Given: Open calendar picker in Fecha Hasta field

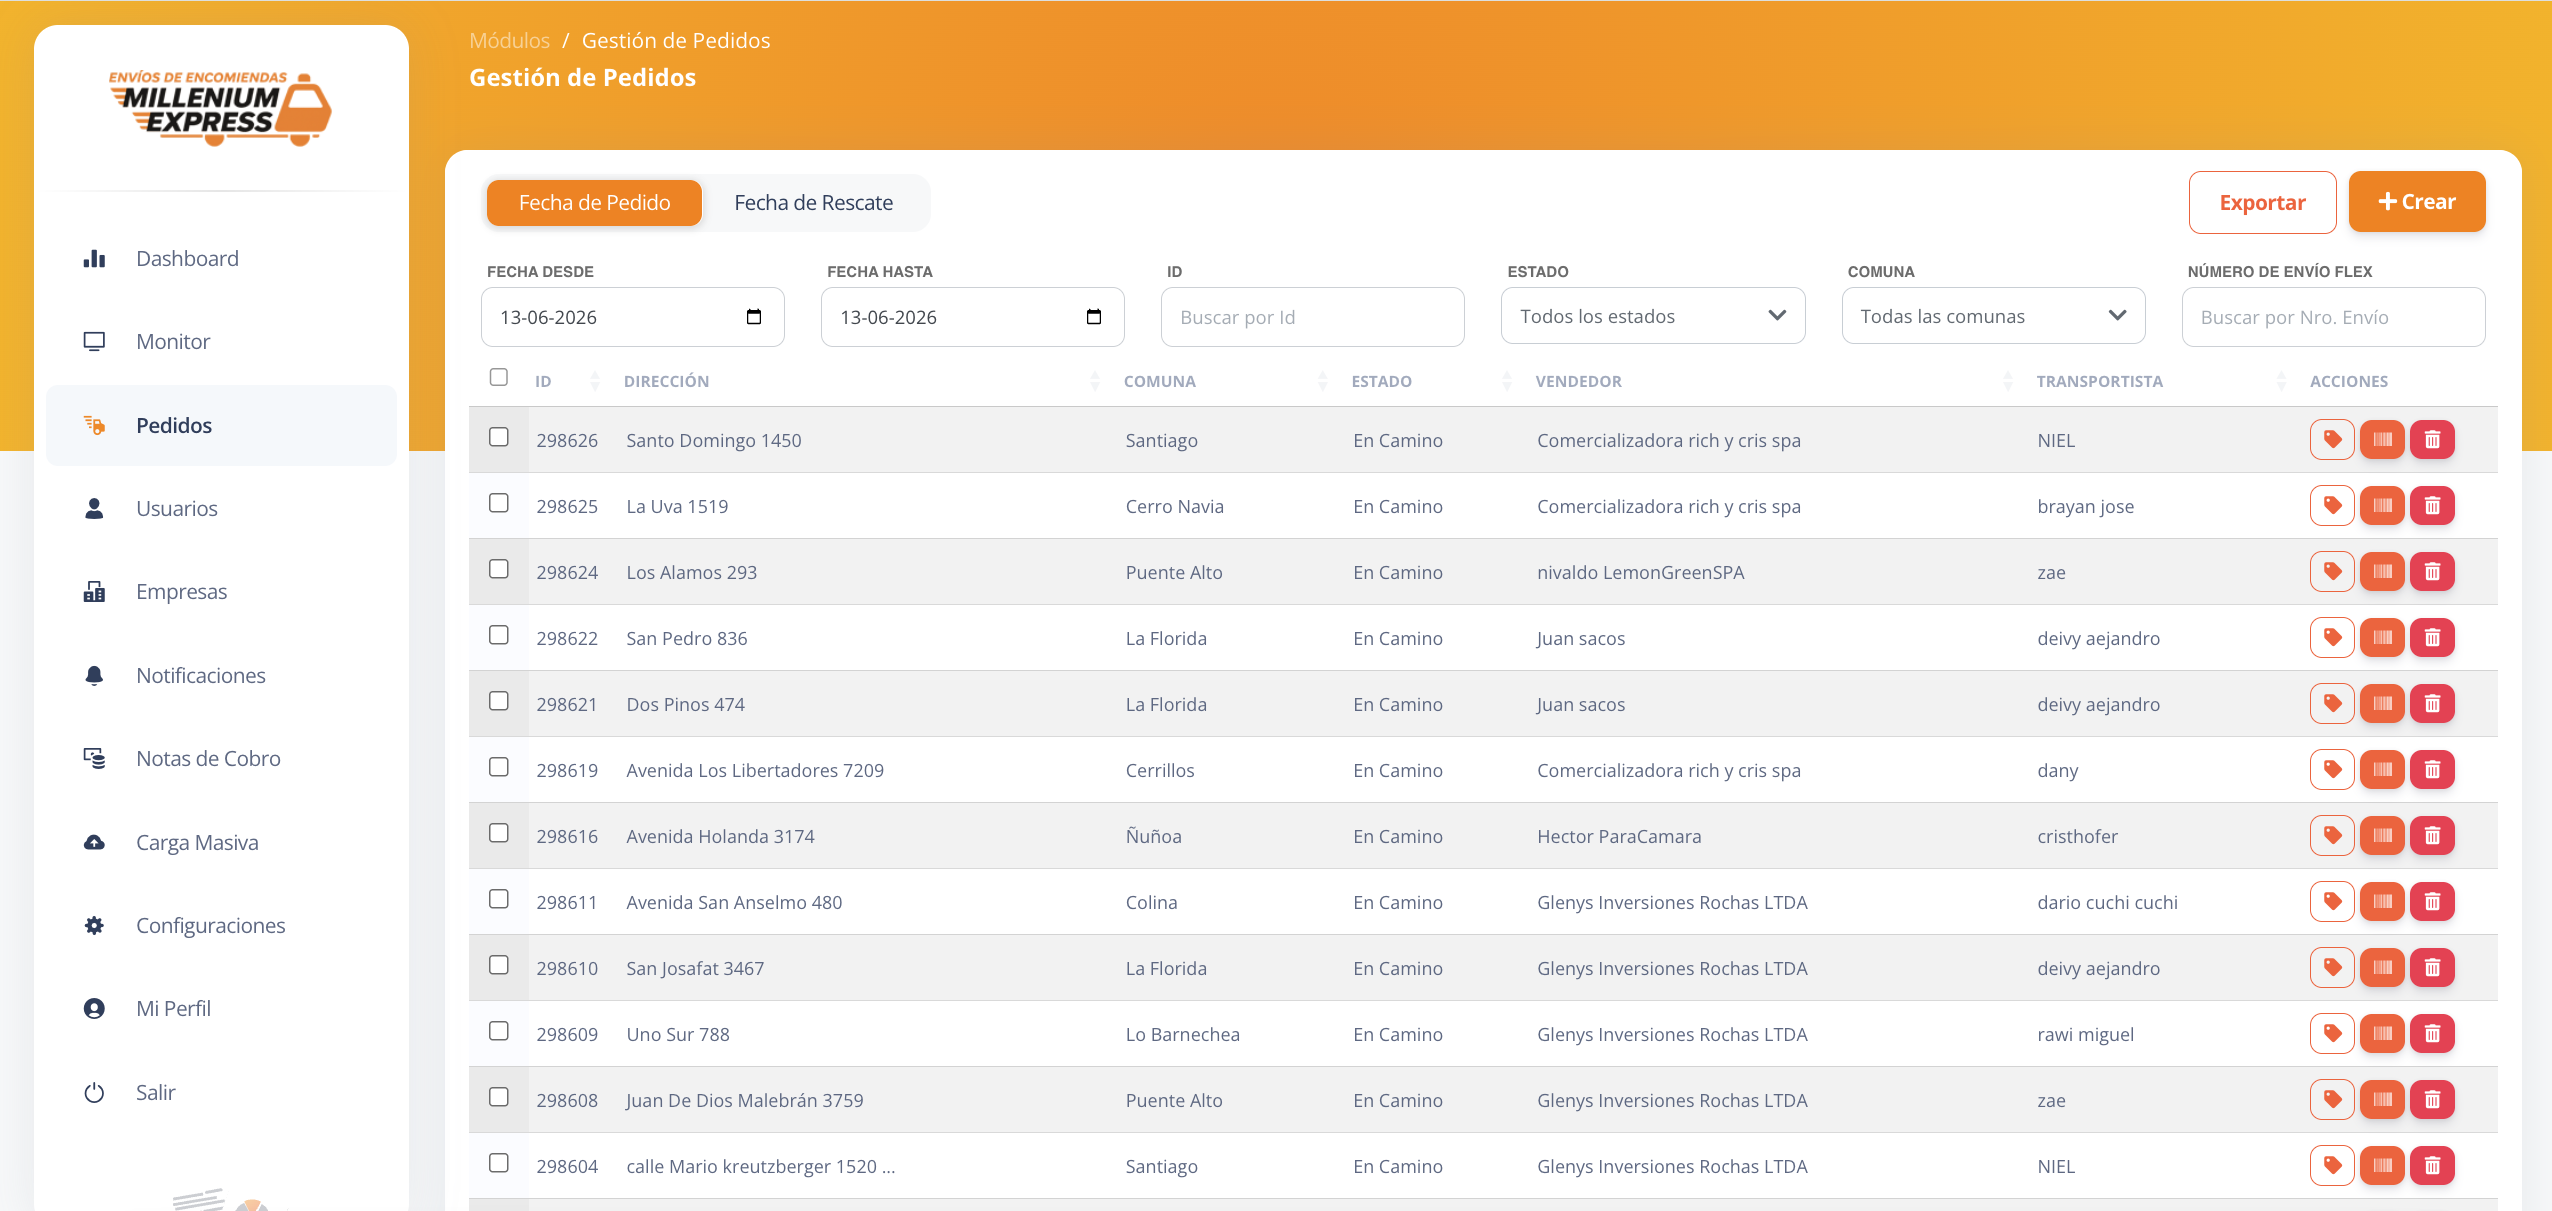Looking at the screenshot, I should pos(1094,317).
